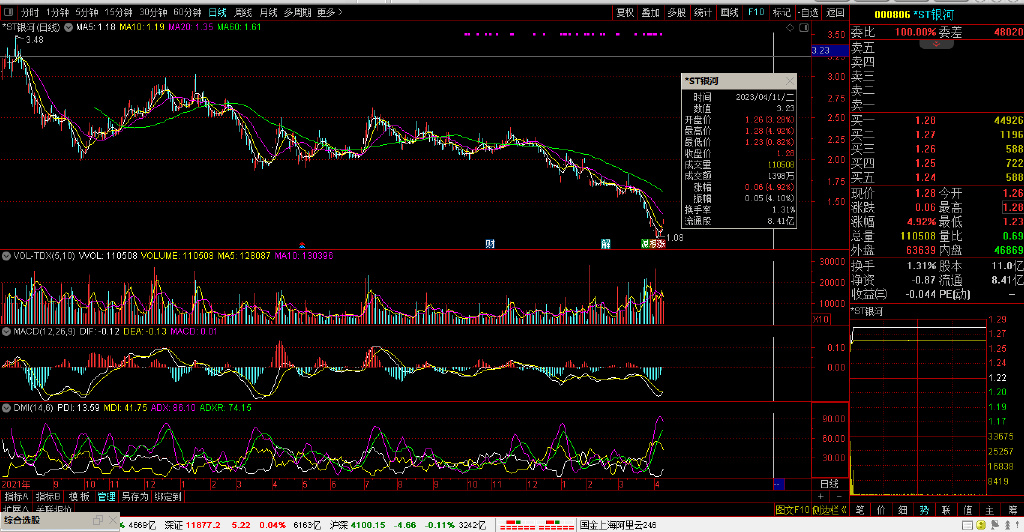
Task: Select the 5分钟 period tab
Action: [86, 12]
